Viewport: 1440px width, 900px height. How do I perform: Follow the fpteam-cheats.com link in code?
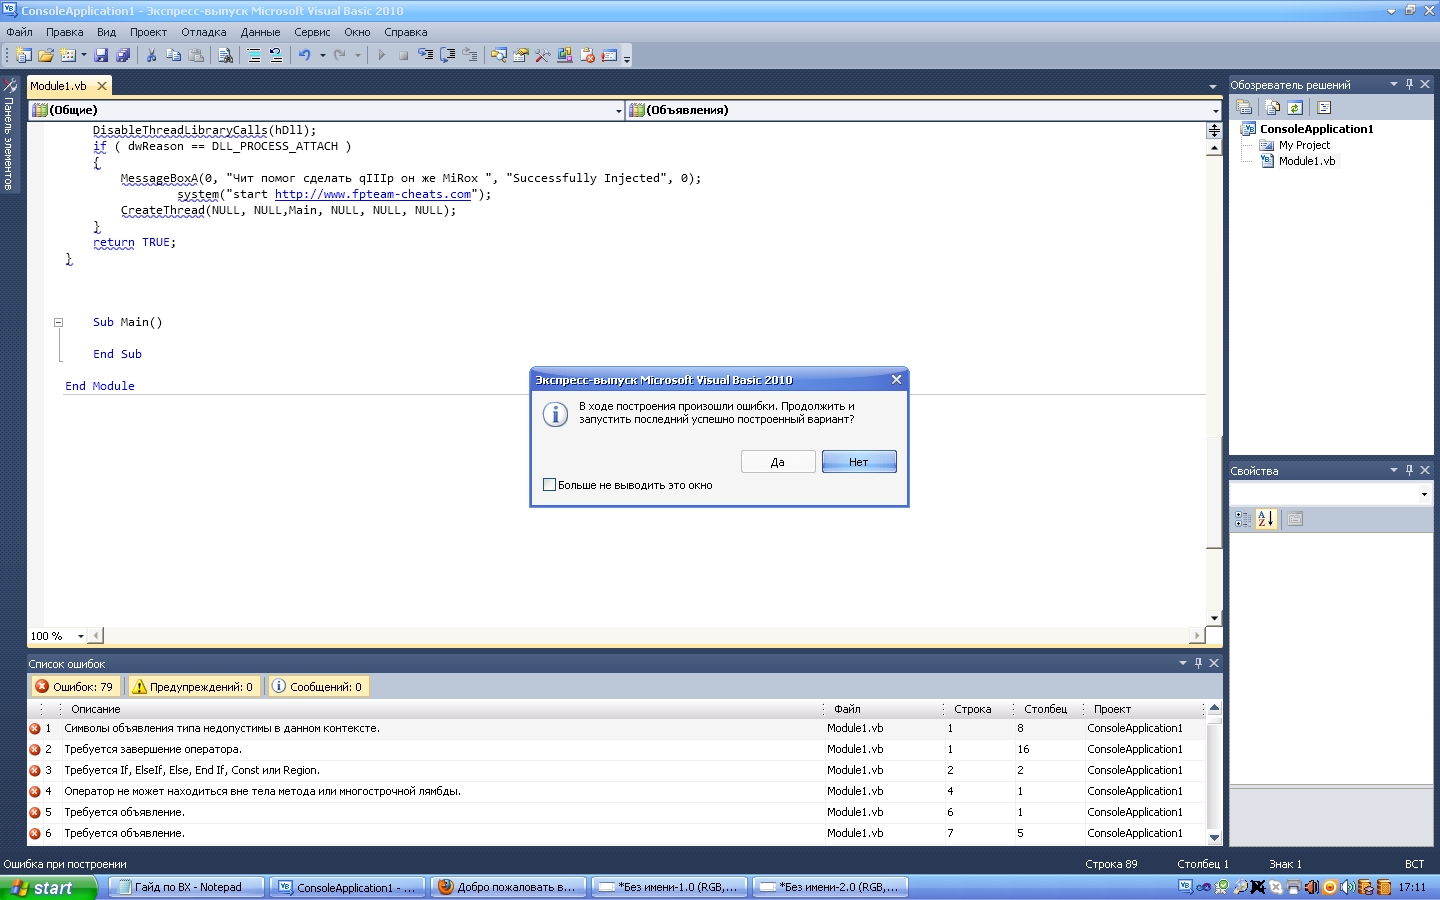[373, 195]
